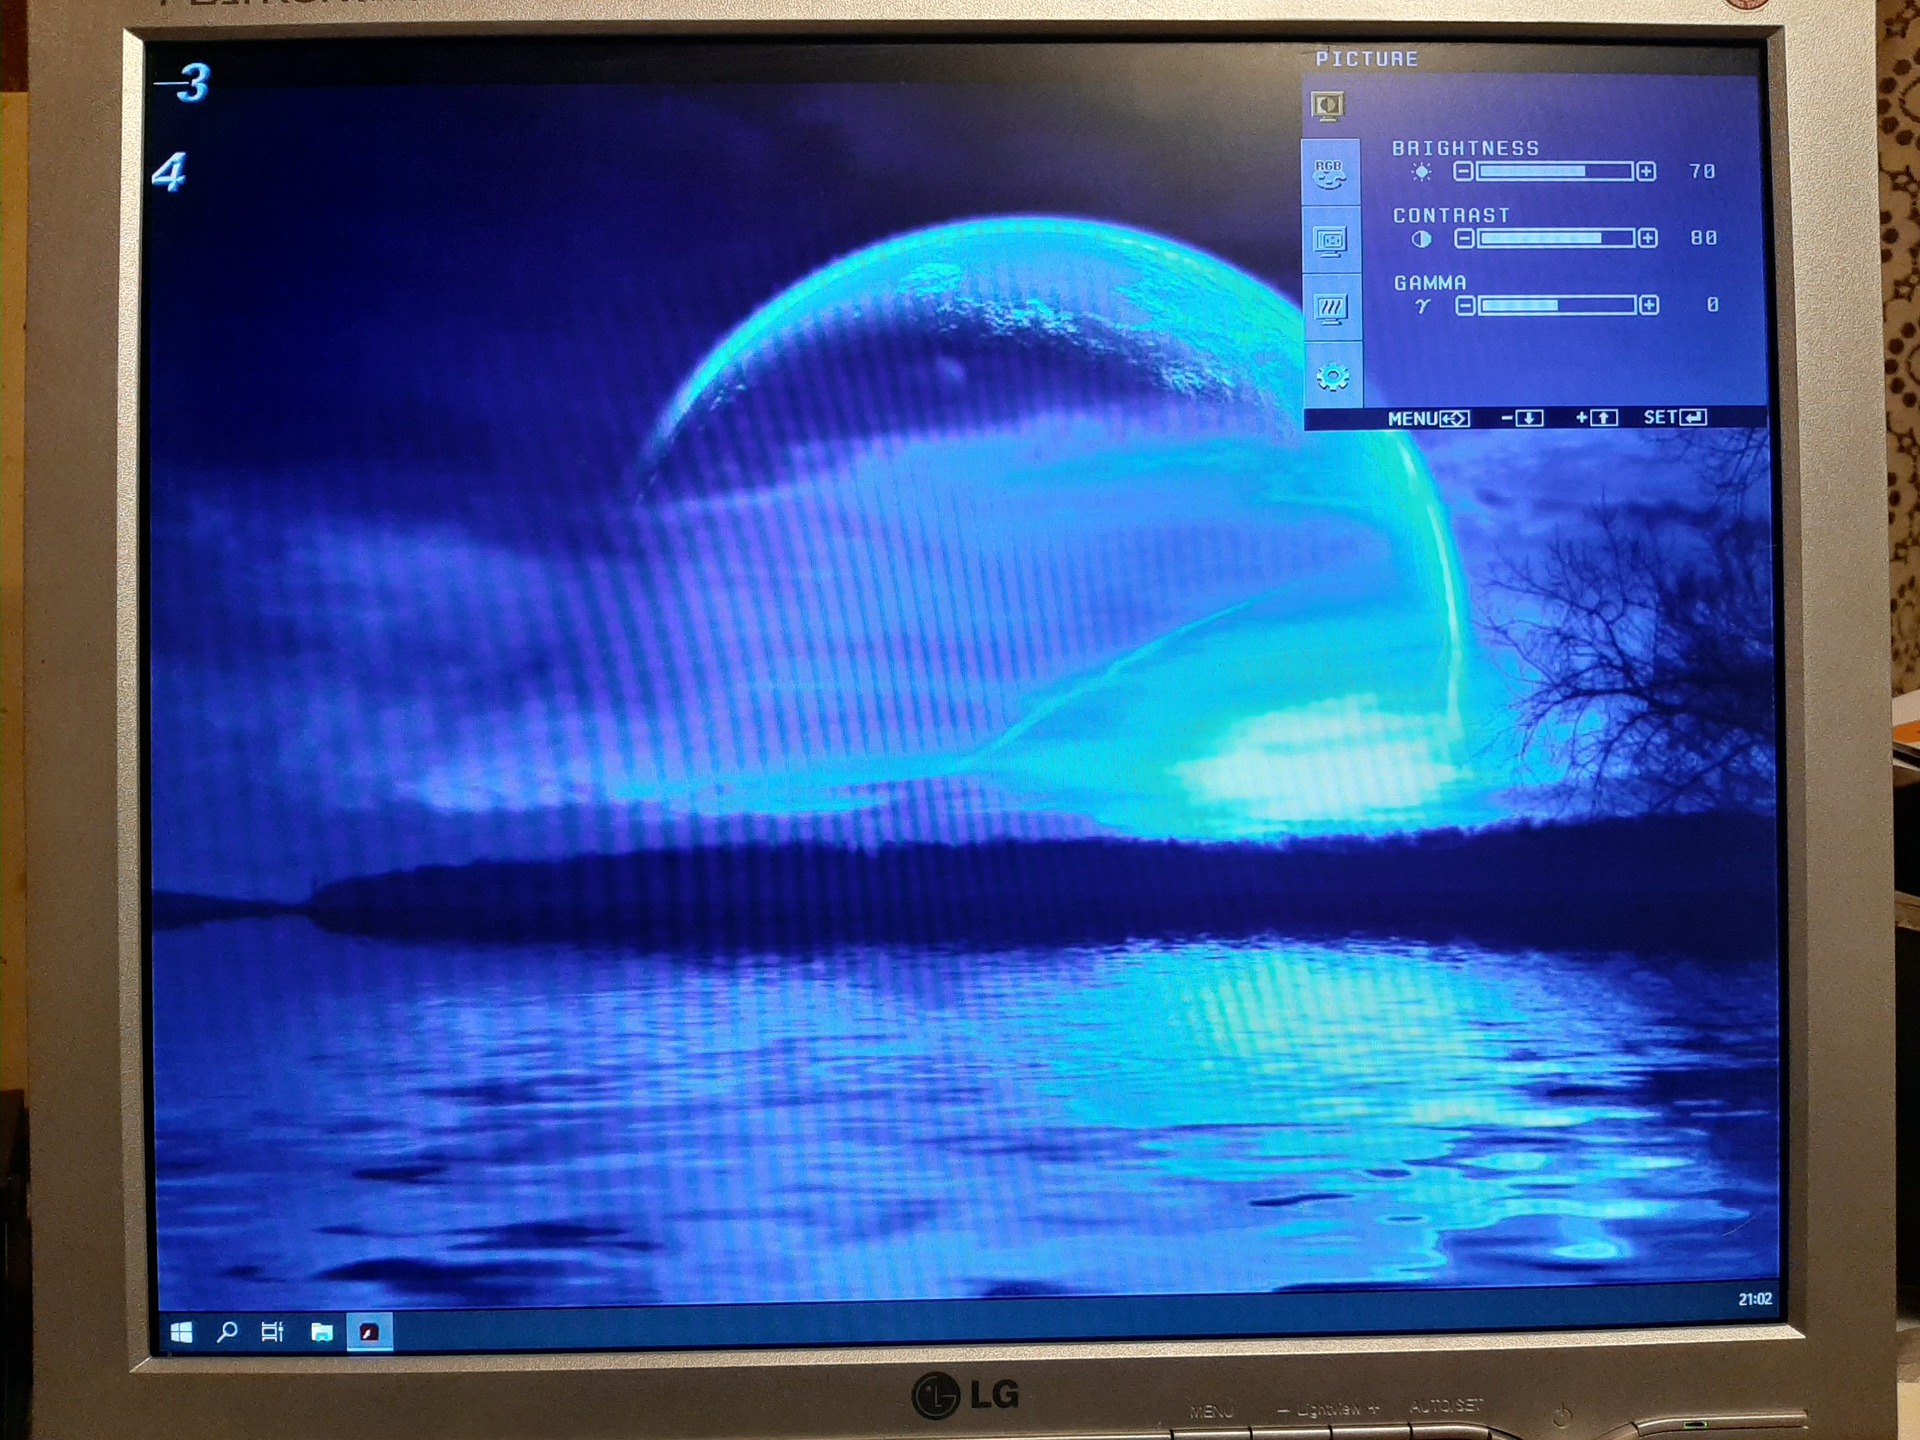This screenshot has height=1440, width=1920.
Task: Select the Picture tab icon in OSD
Action: pos(1328,106)
